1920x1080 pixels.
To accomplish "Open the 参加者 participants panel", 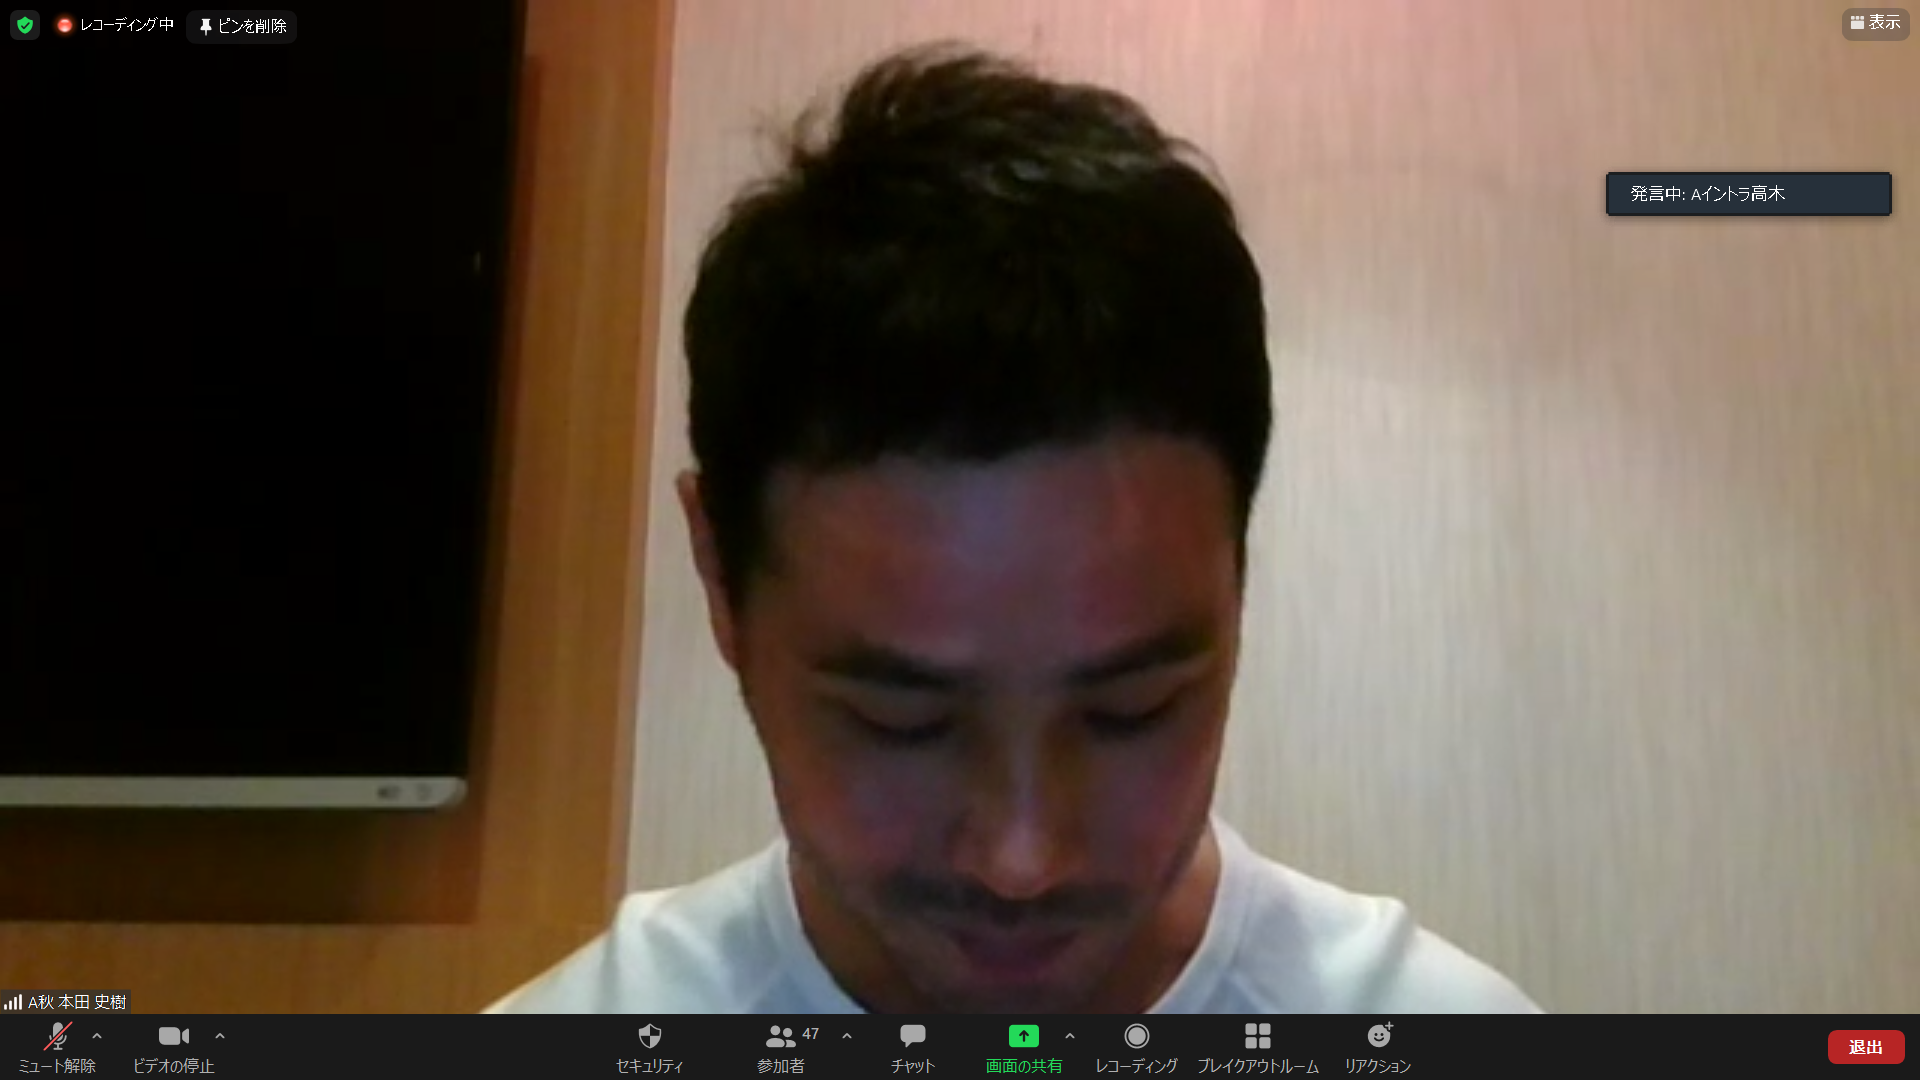I will coord(781,1047).
